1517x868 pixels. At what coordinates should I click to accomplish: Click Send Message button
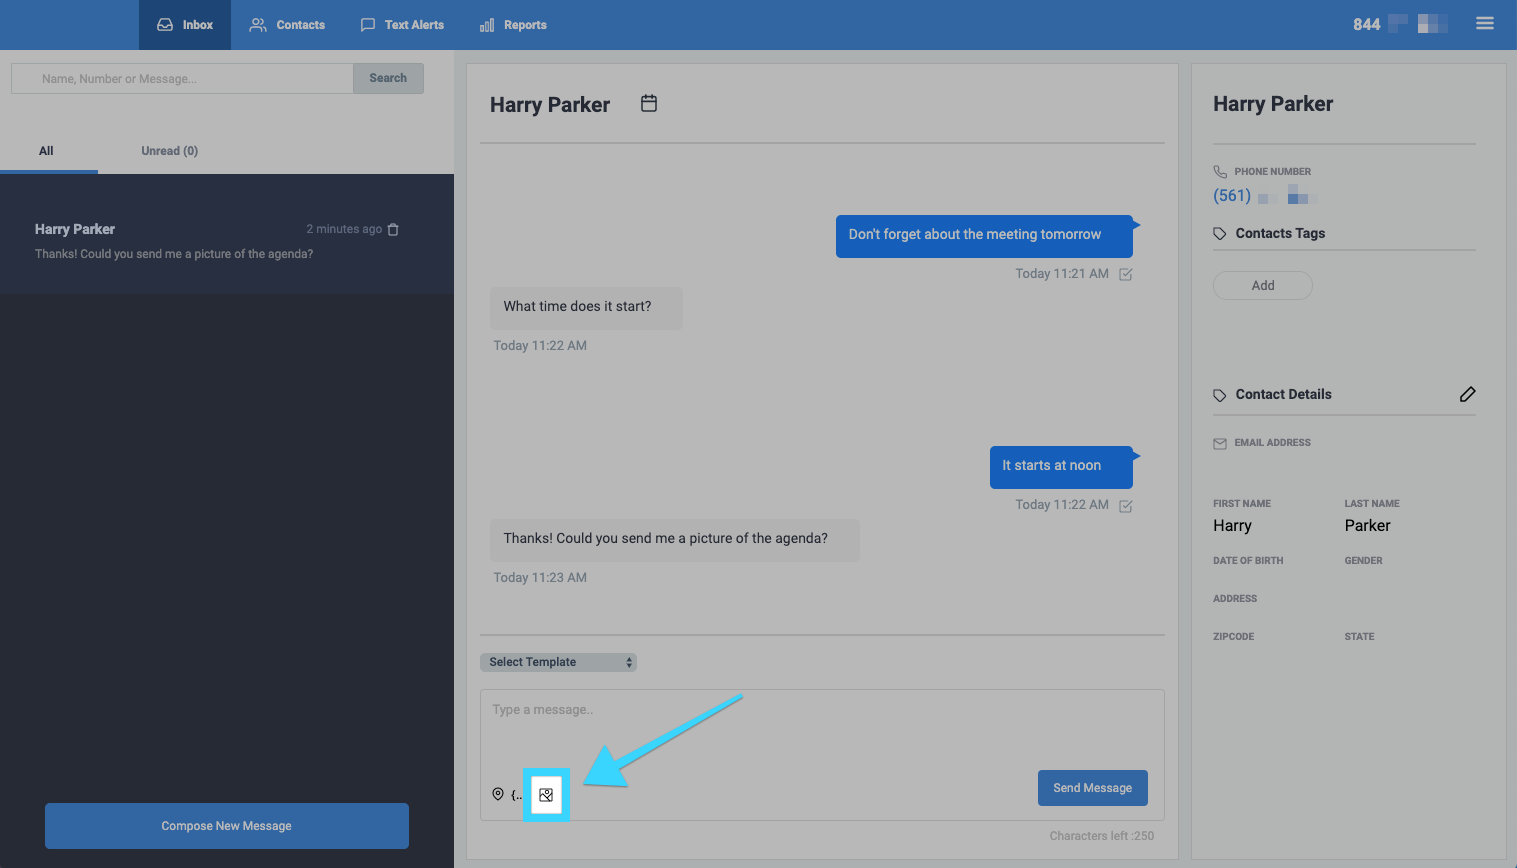pos(1092,788)
